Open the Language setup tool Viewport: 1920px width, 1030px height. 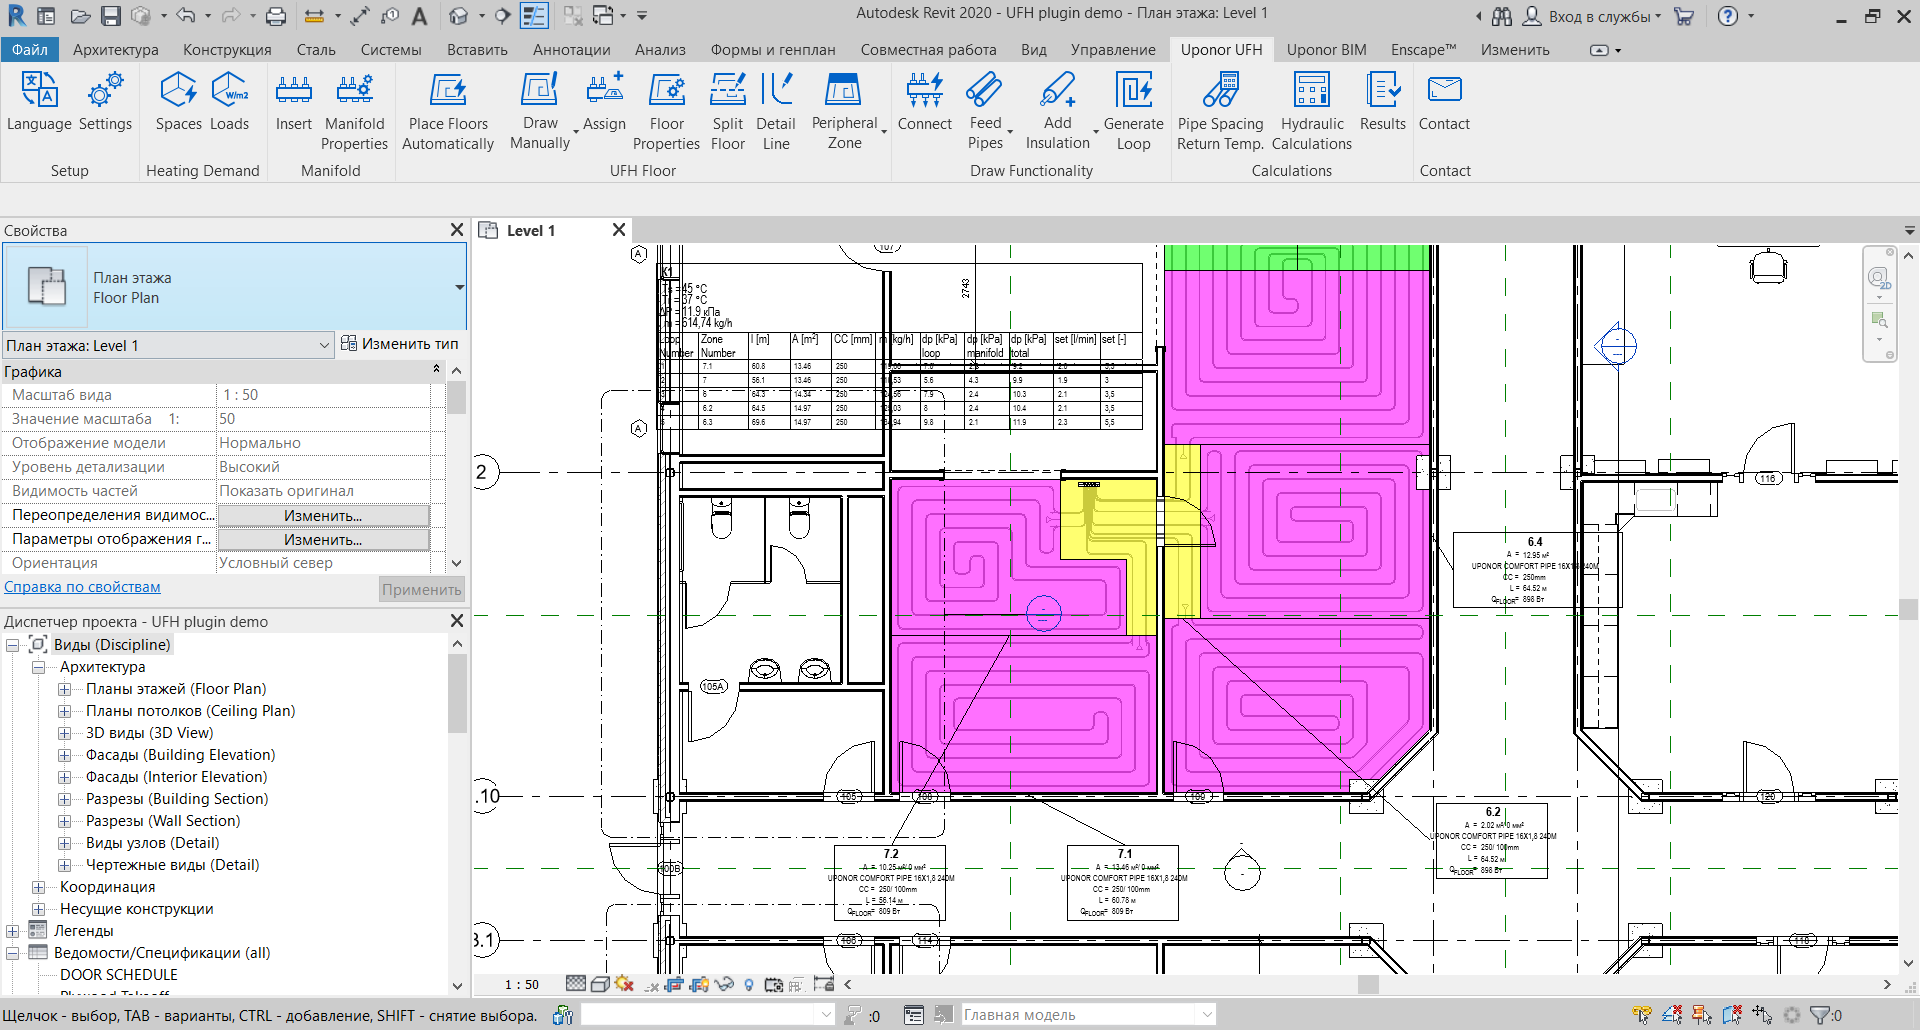tap(39, 102)
